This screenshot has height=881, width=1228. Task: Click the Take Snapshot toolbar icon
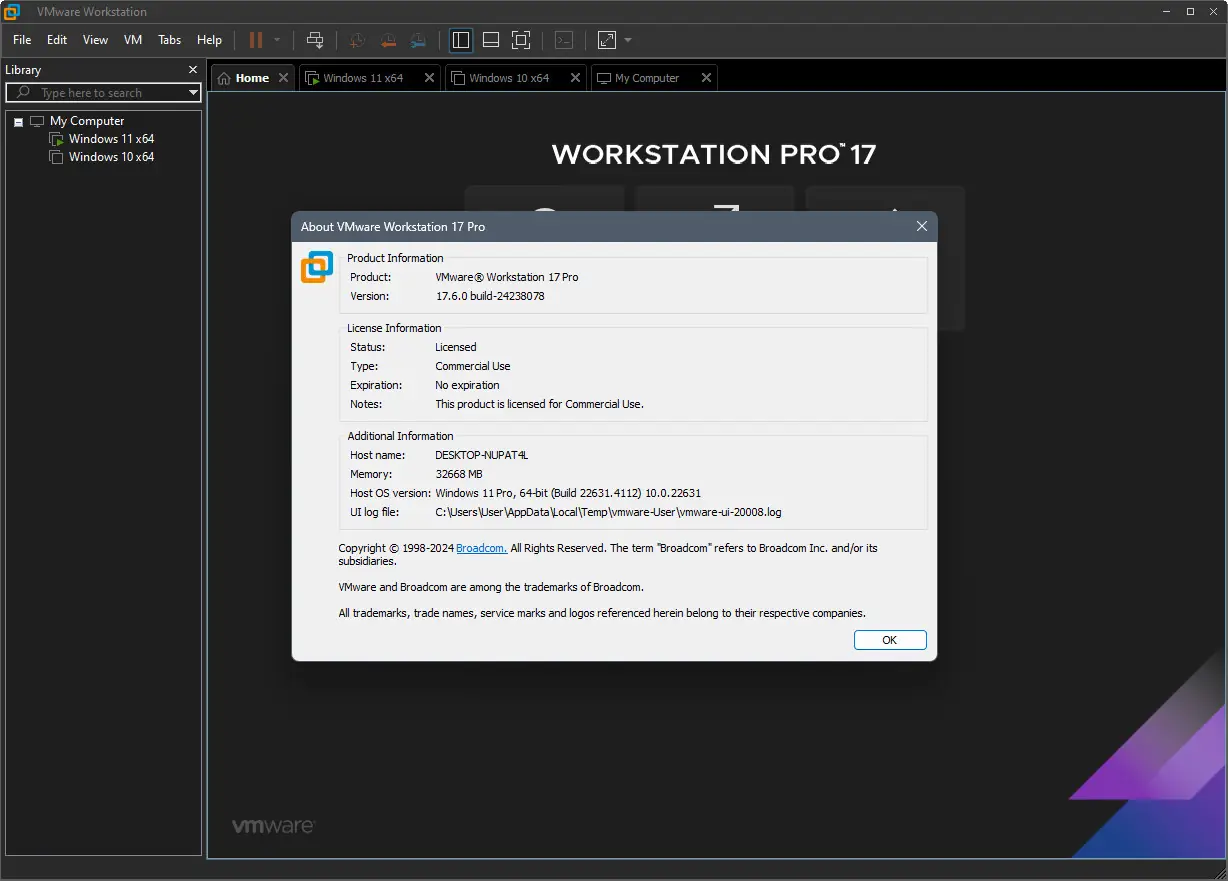pyautogui.click(x=358, y=40)
